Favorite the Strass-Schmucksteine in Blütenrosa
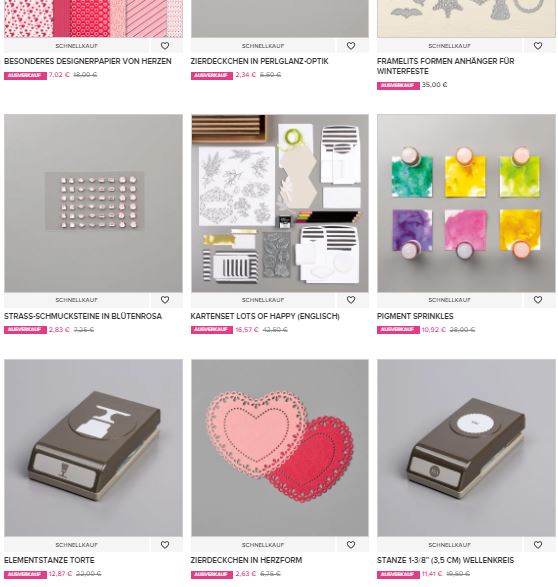 (x=165, y=300)
